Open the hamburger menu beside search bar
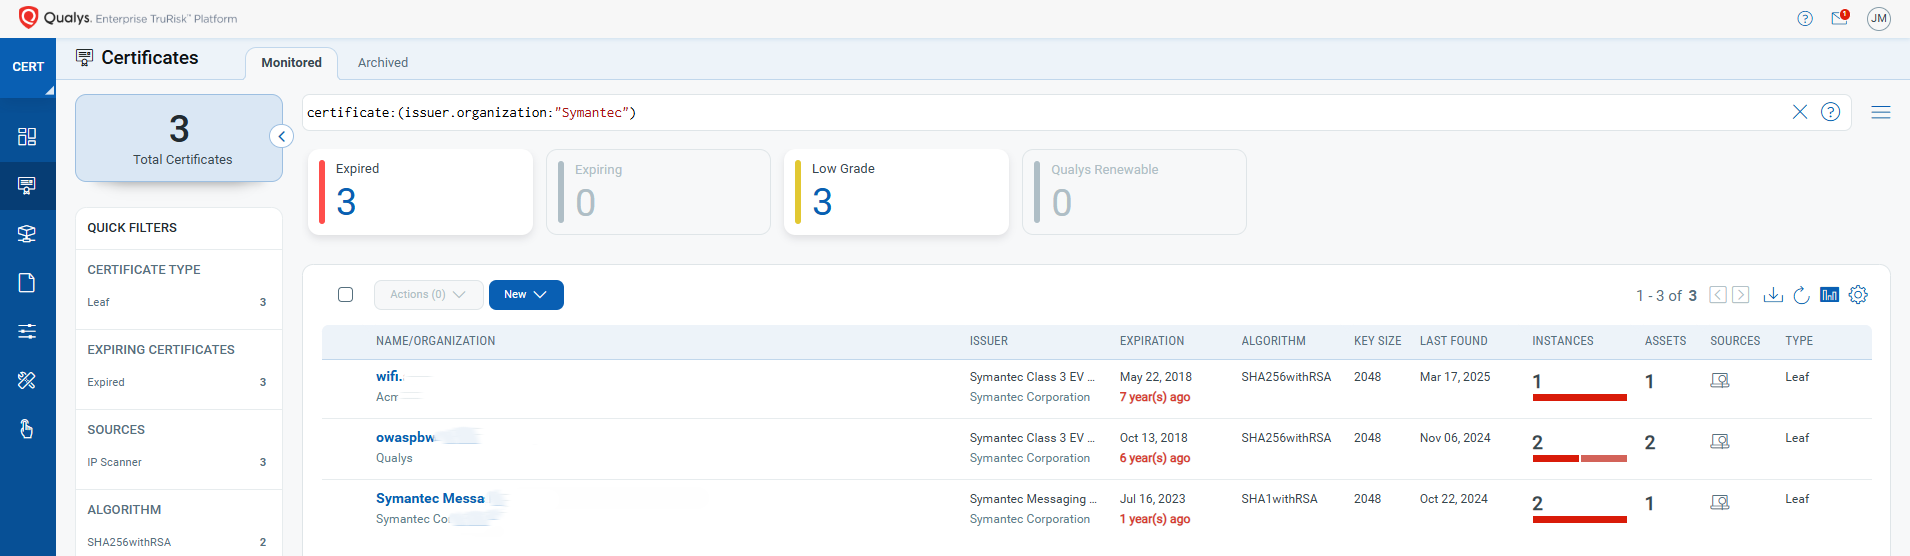 pos(1881,112)
